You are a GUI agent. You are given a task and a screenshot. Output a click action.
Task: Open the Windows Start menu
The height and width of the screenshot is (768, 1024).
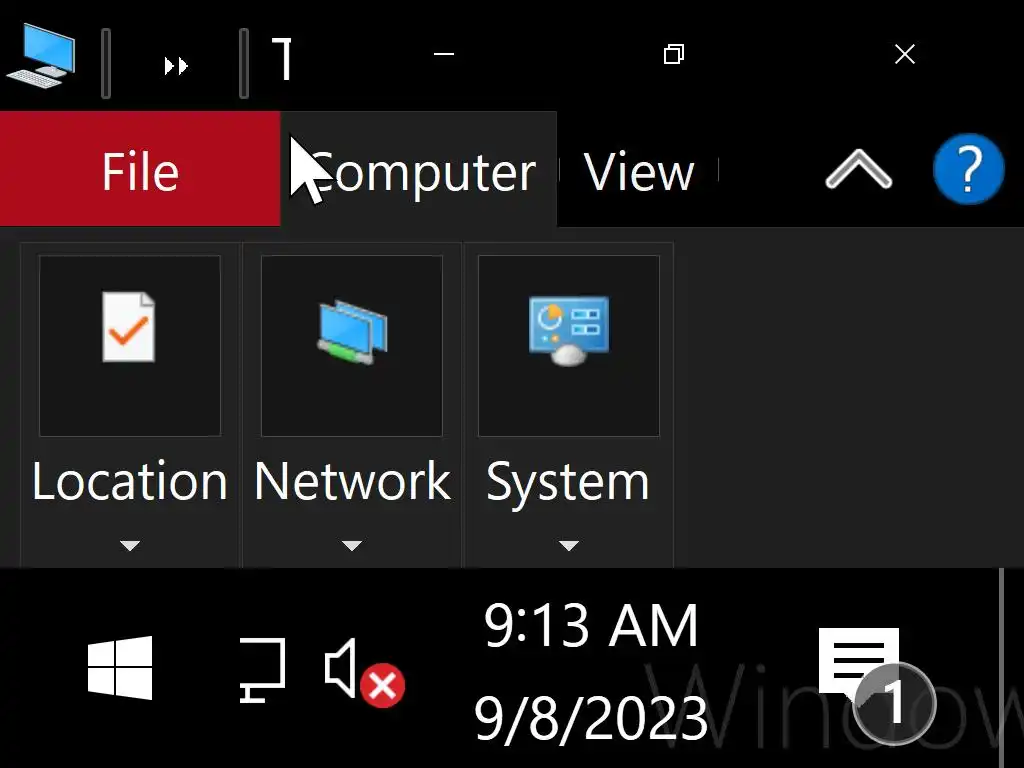pyautogui.click(x=120, y=667)
